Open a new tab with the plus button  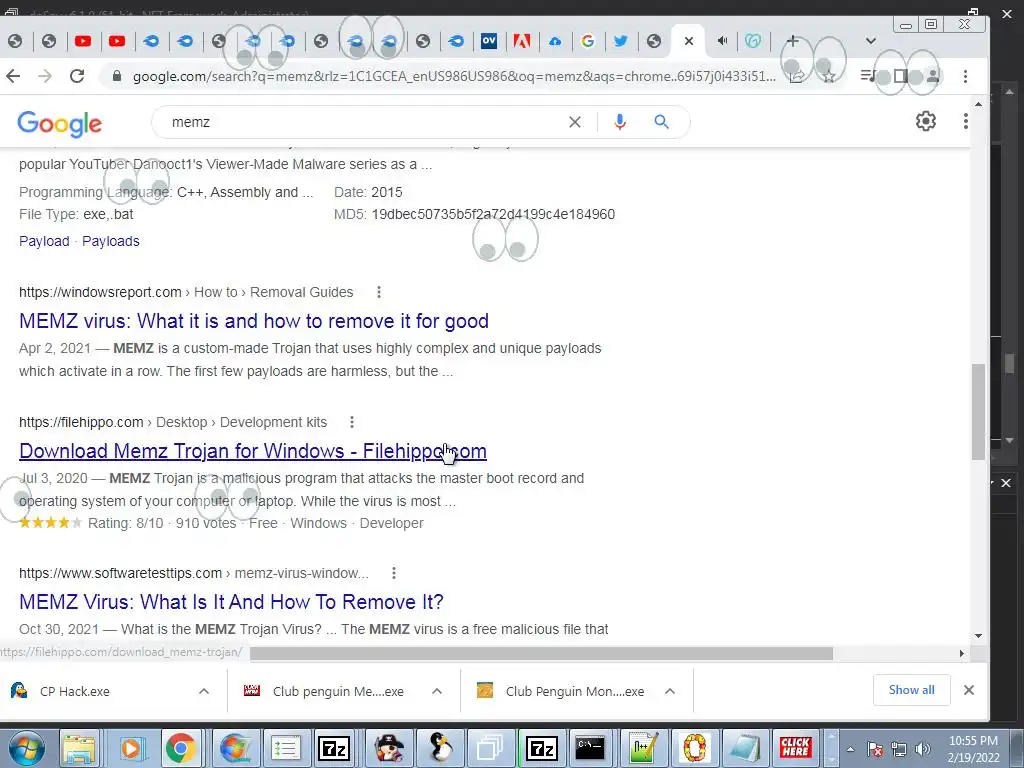(793, 41)
